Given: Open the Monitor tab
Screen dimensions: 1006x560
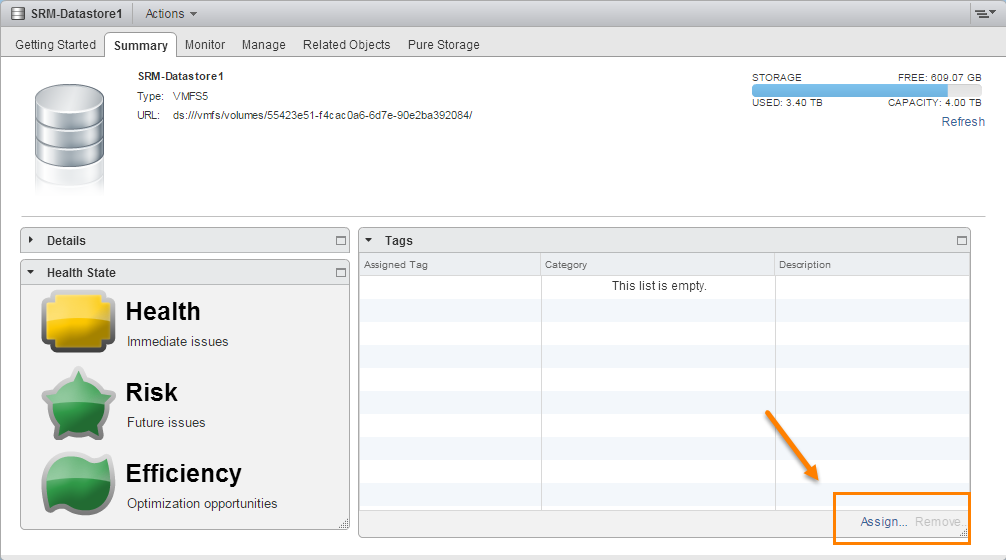Looking at the screenshot, I should click(205, 44).
